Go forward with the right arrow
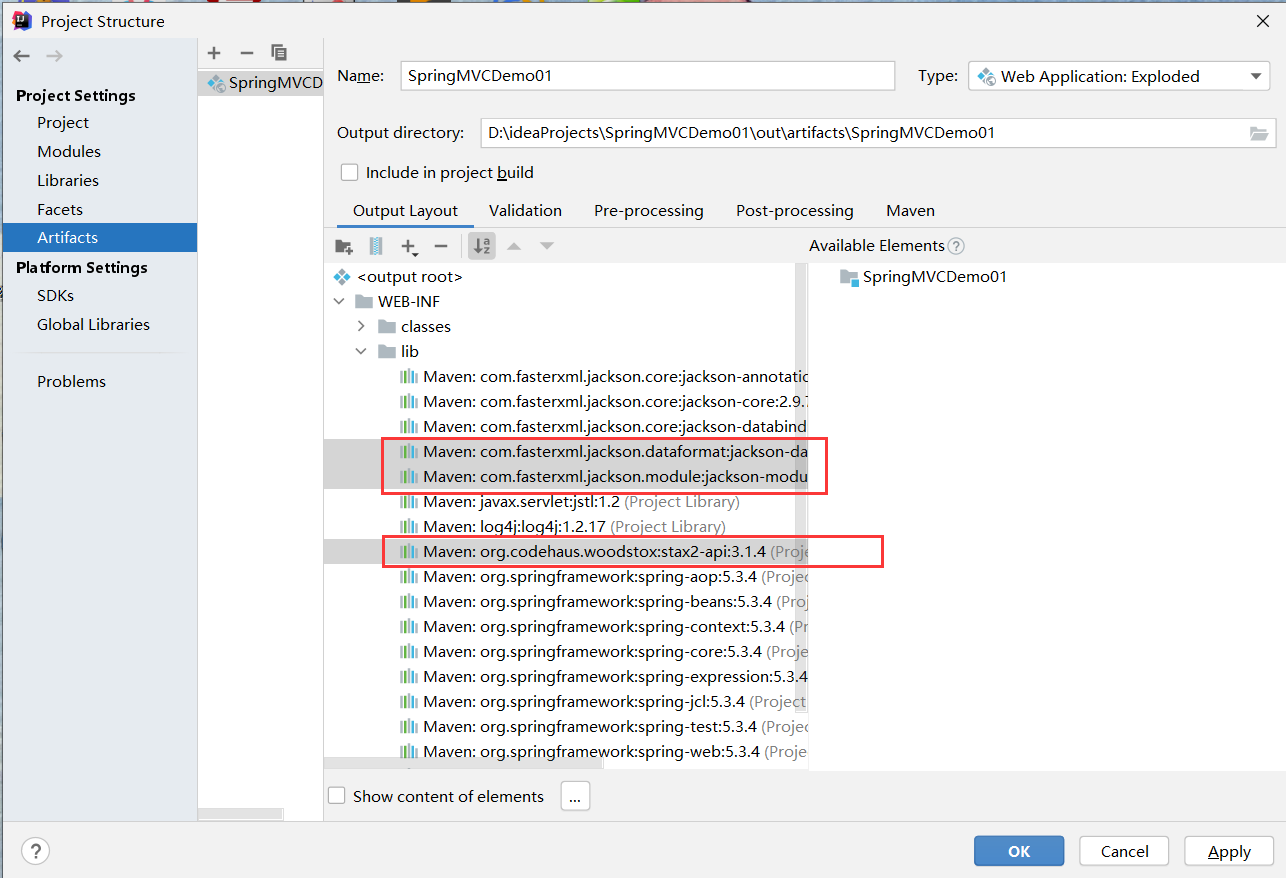 pos(54,56)
